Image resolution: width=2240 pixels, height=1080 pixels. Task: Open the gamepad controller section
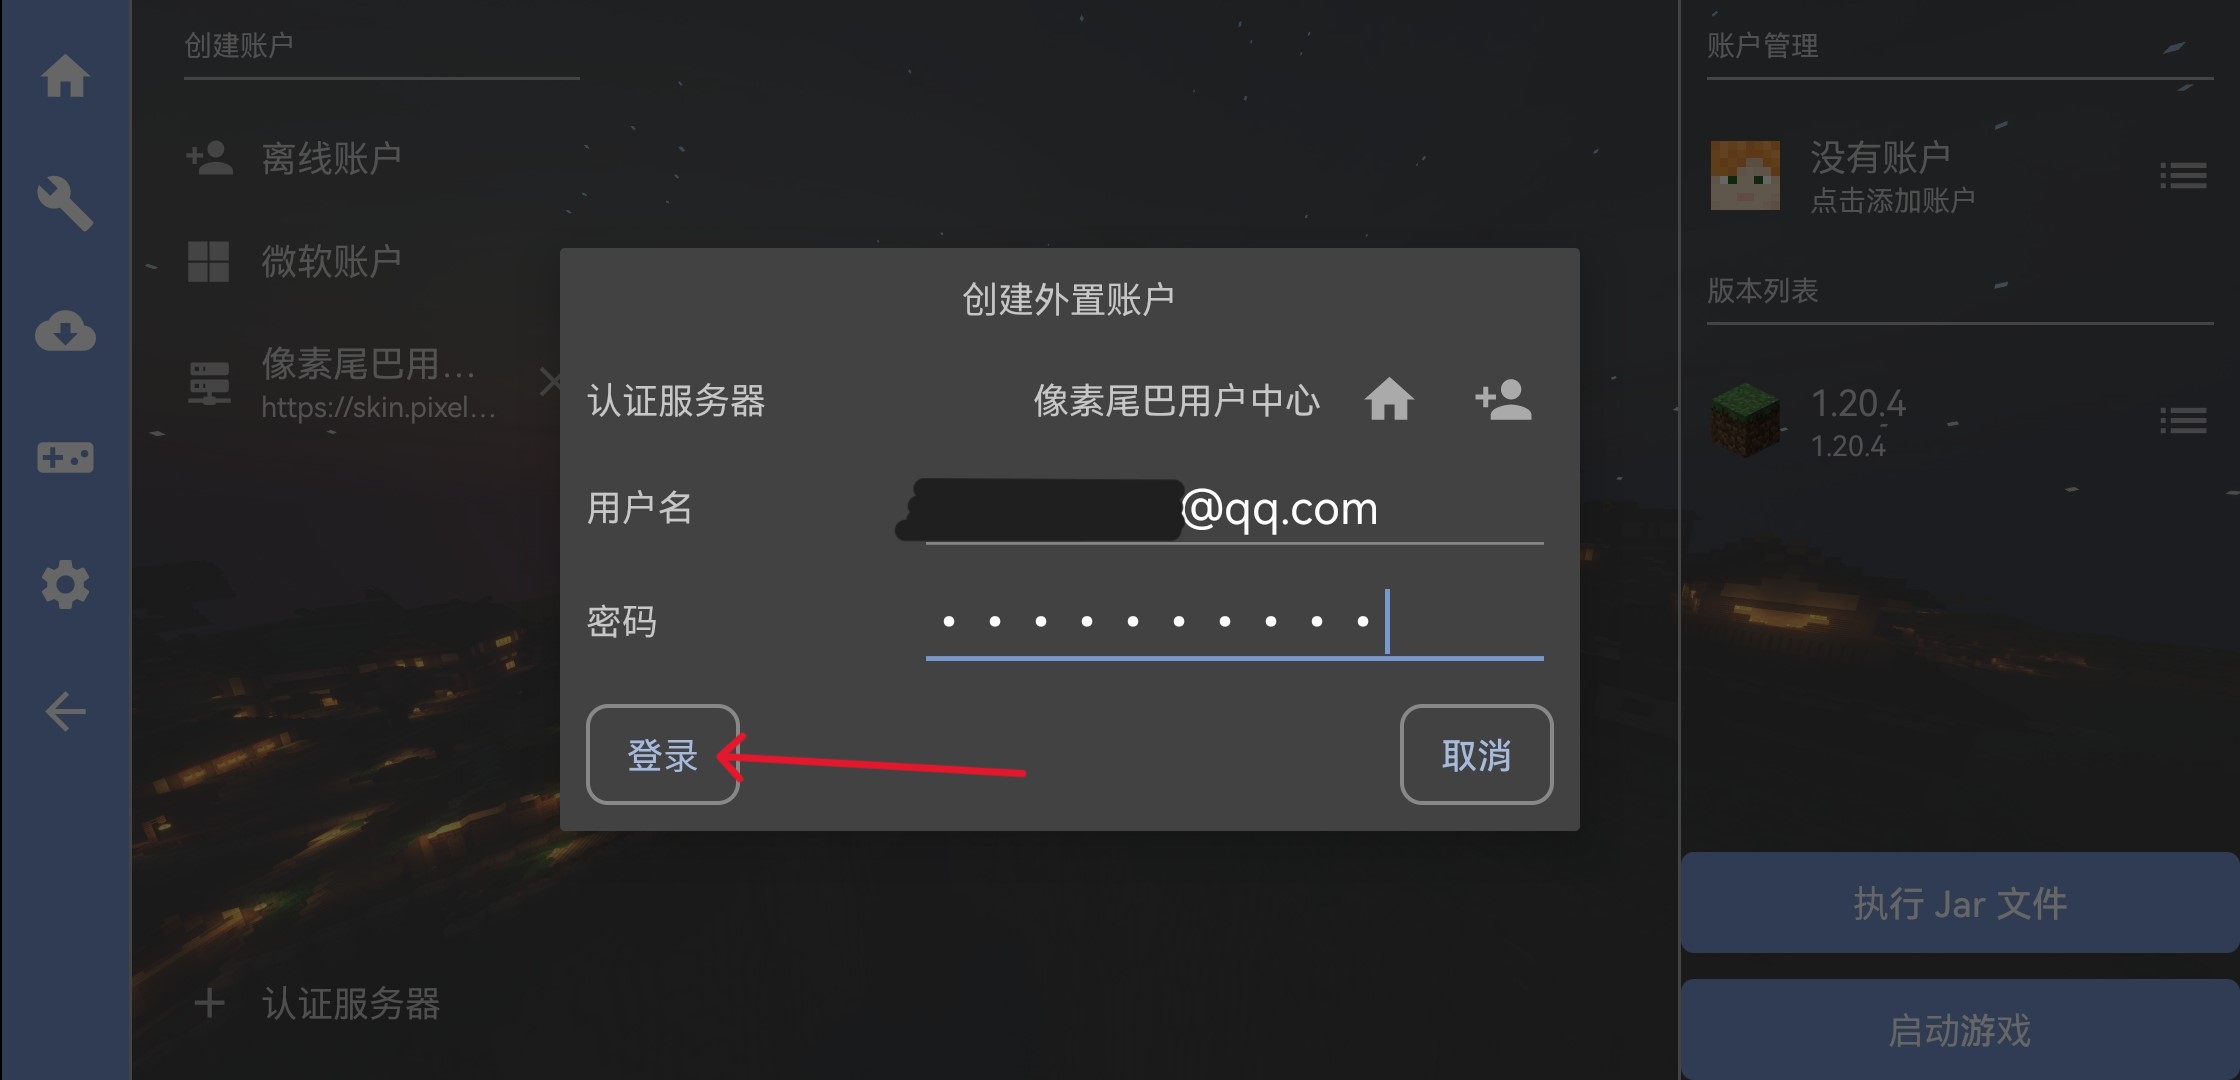click(x=65, y=458)
